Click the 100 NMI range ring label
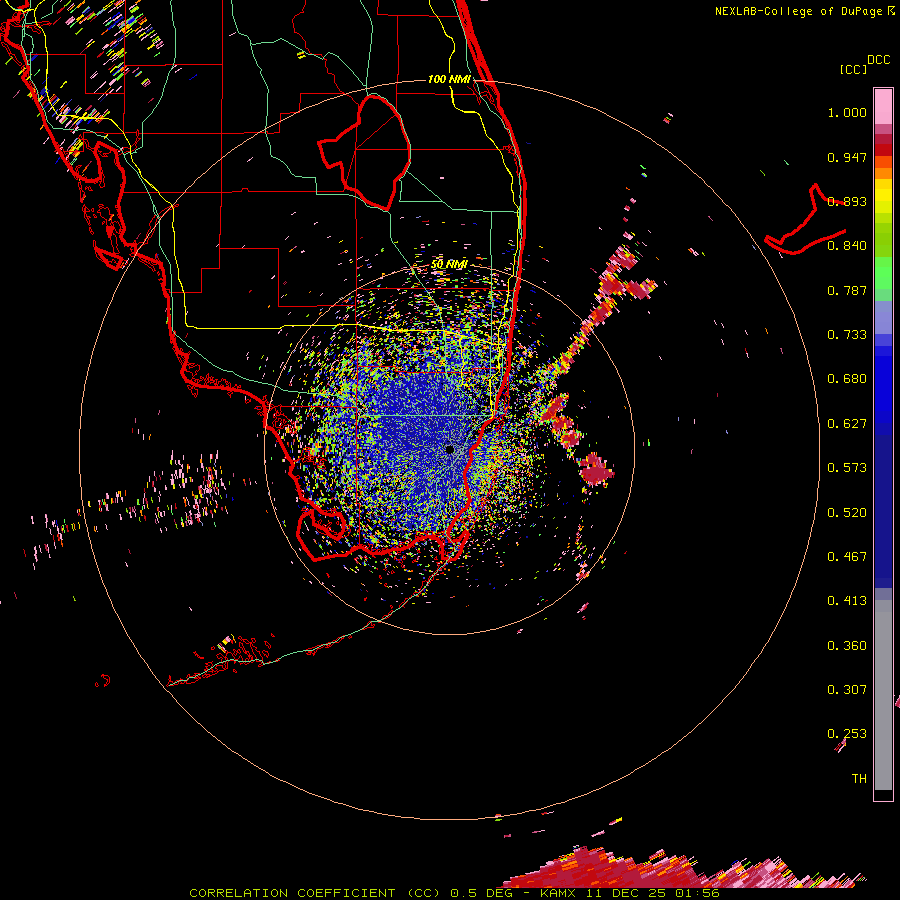This screenshot has width=900, height=900. (449, 79)
